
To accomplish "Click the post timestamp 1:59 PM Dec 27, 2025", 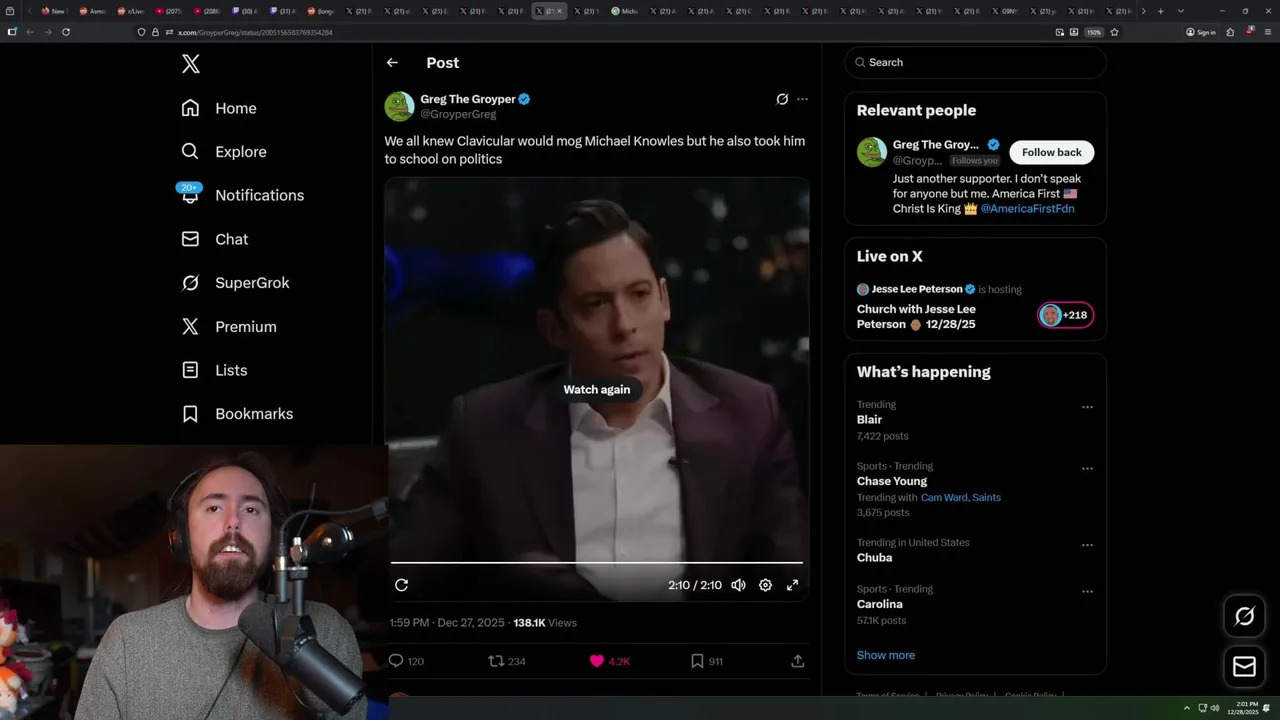I will (447, 623).
